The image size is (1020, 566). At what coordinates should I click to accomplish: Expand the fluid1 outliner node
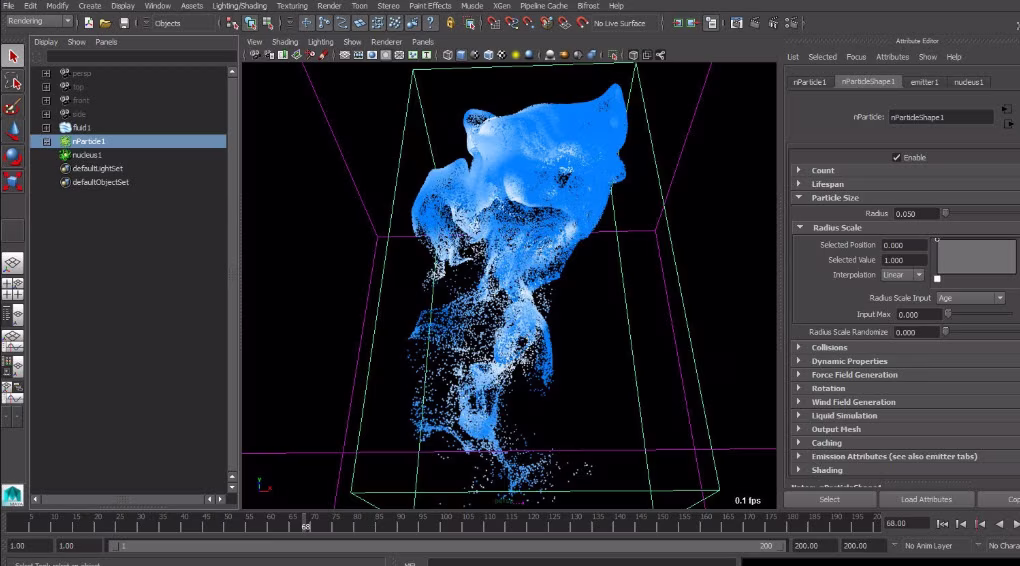[46, 128]
